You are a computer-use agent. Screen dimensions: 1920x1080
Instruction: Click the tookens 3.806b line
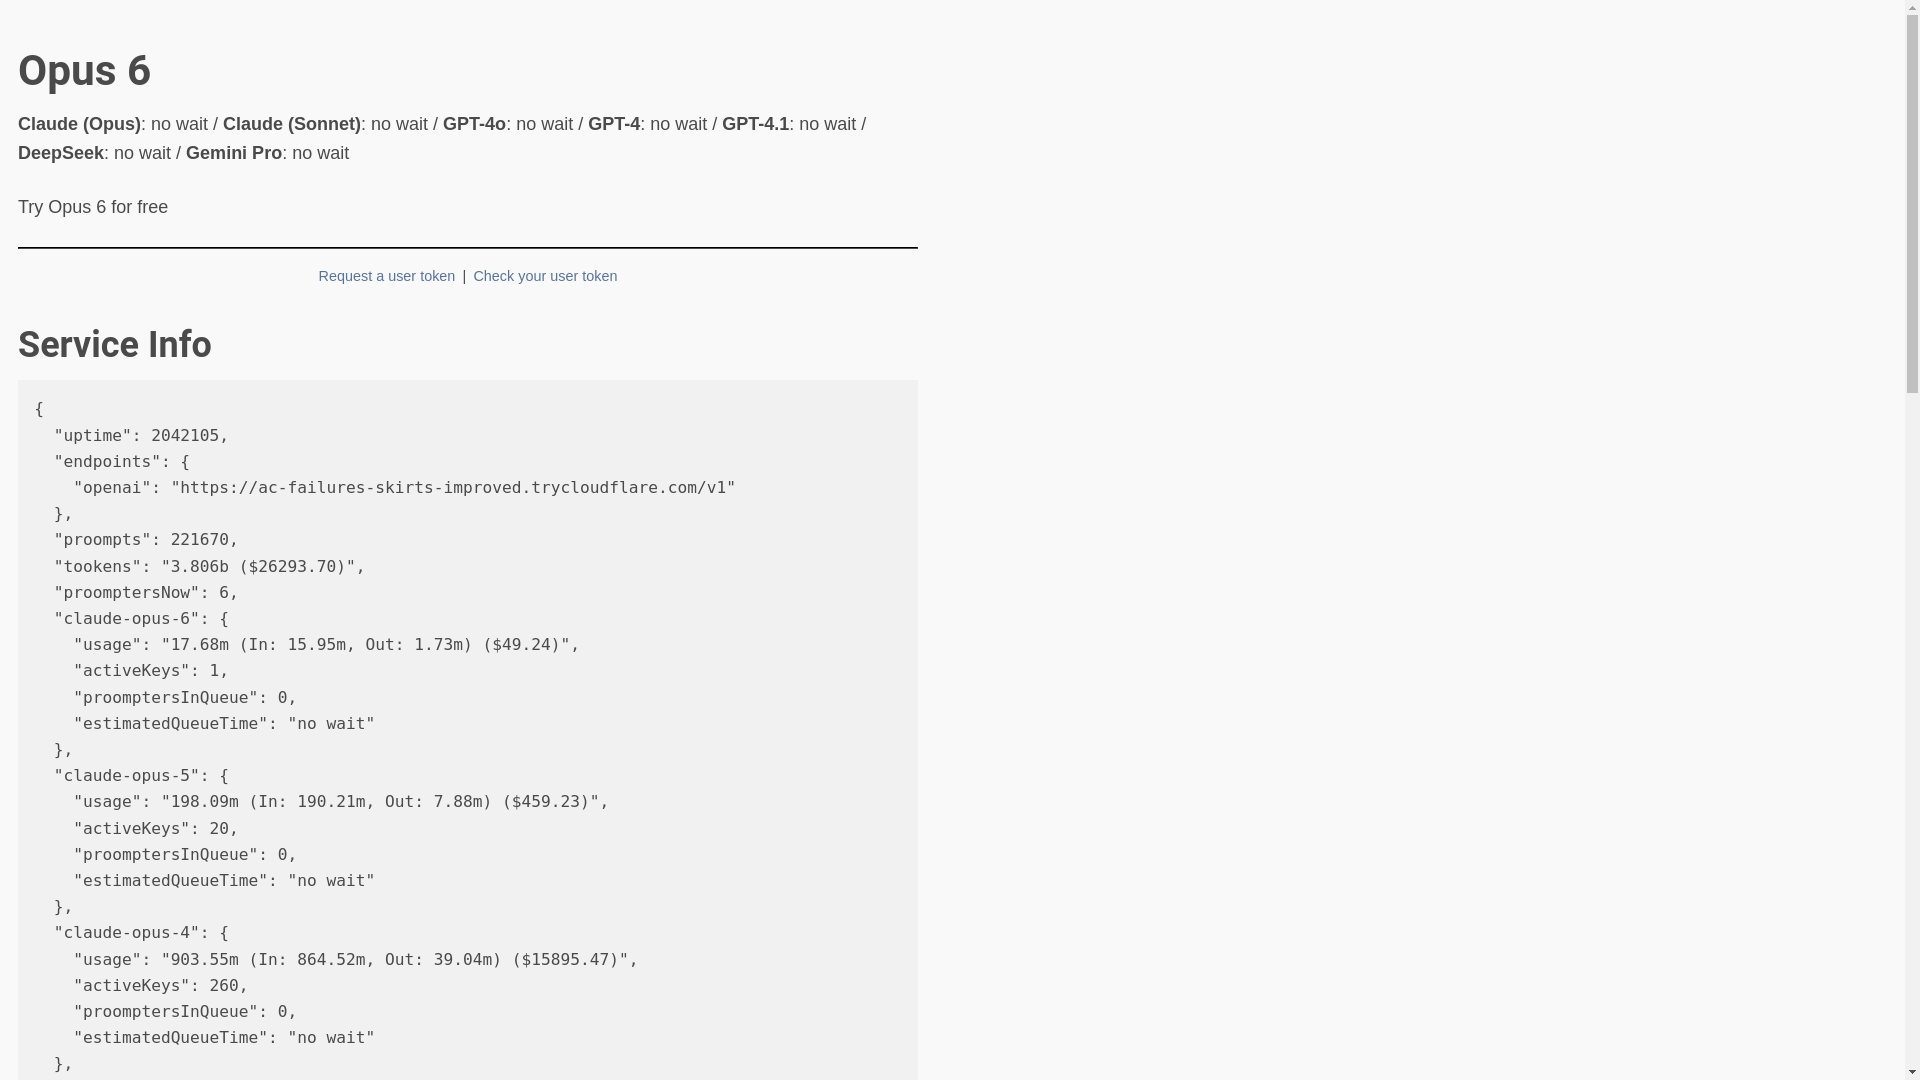pyautogui.click(x=209, y=567)
